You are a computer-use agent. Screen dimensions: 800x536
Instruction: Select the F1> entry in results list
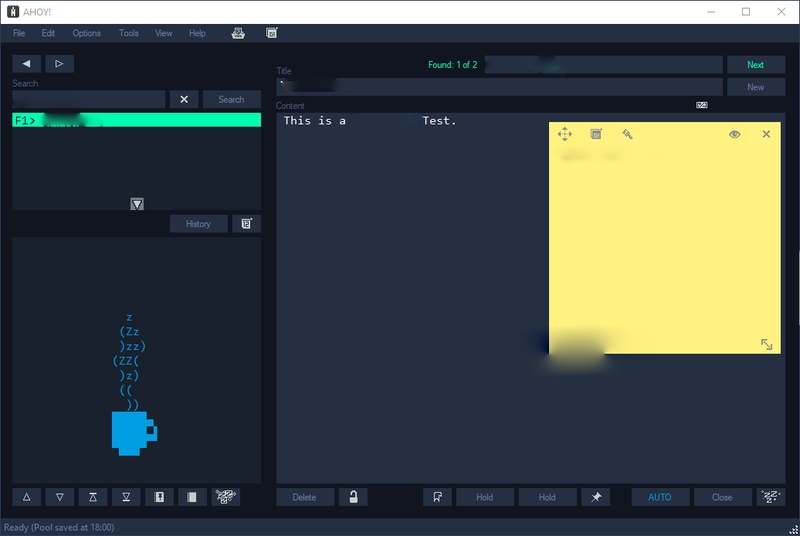pos(136,120)
